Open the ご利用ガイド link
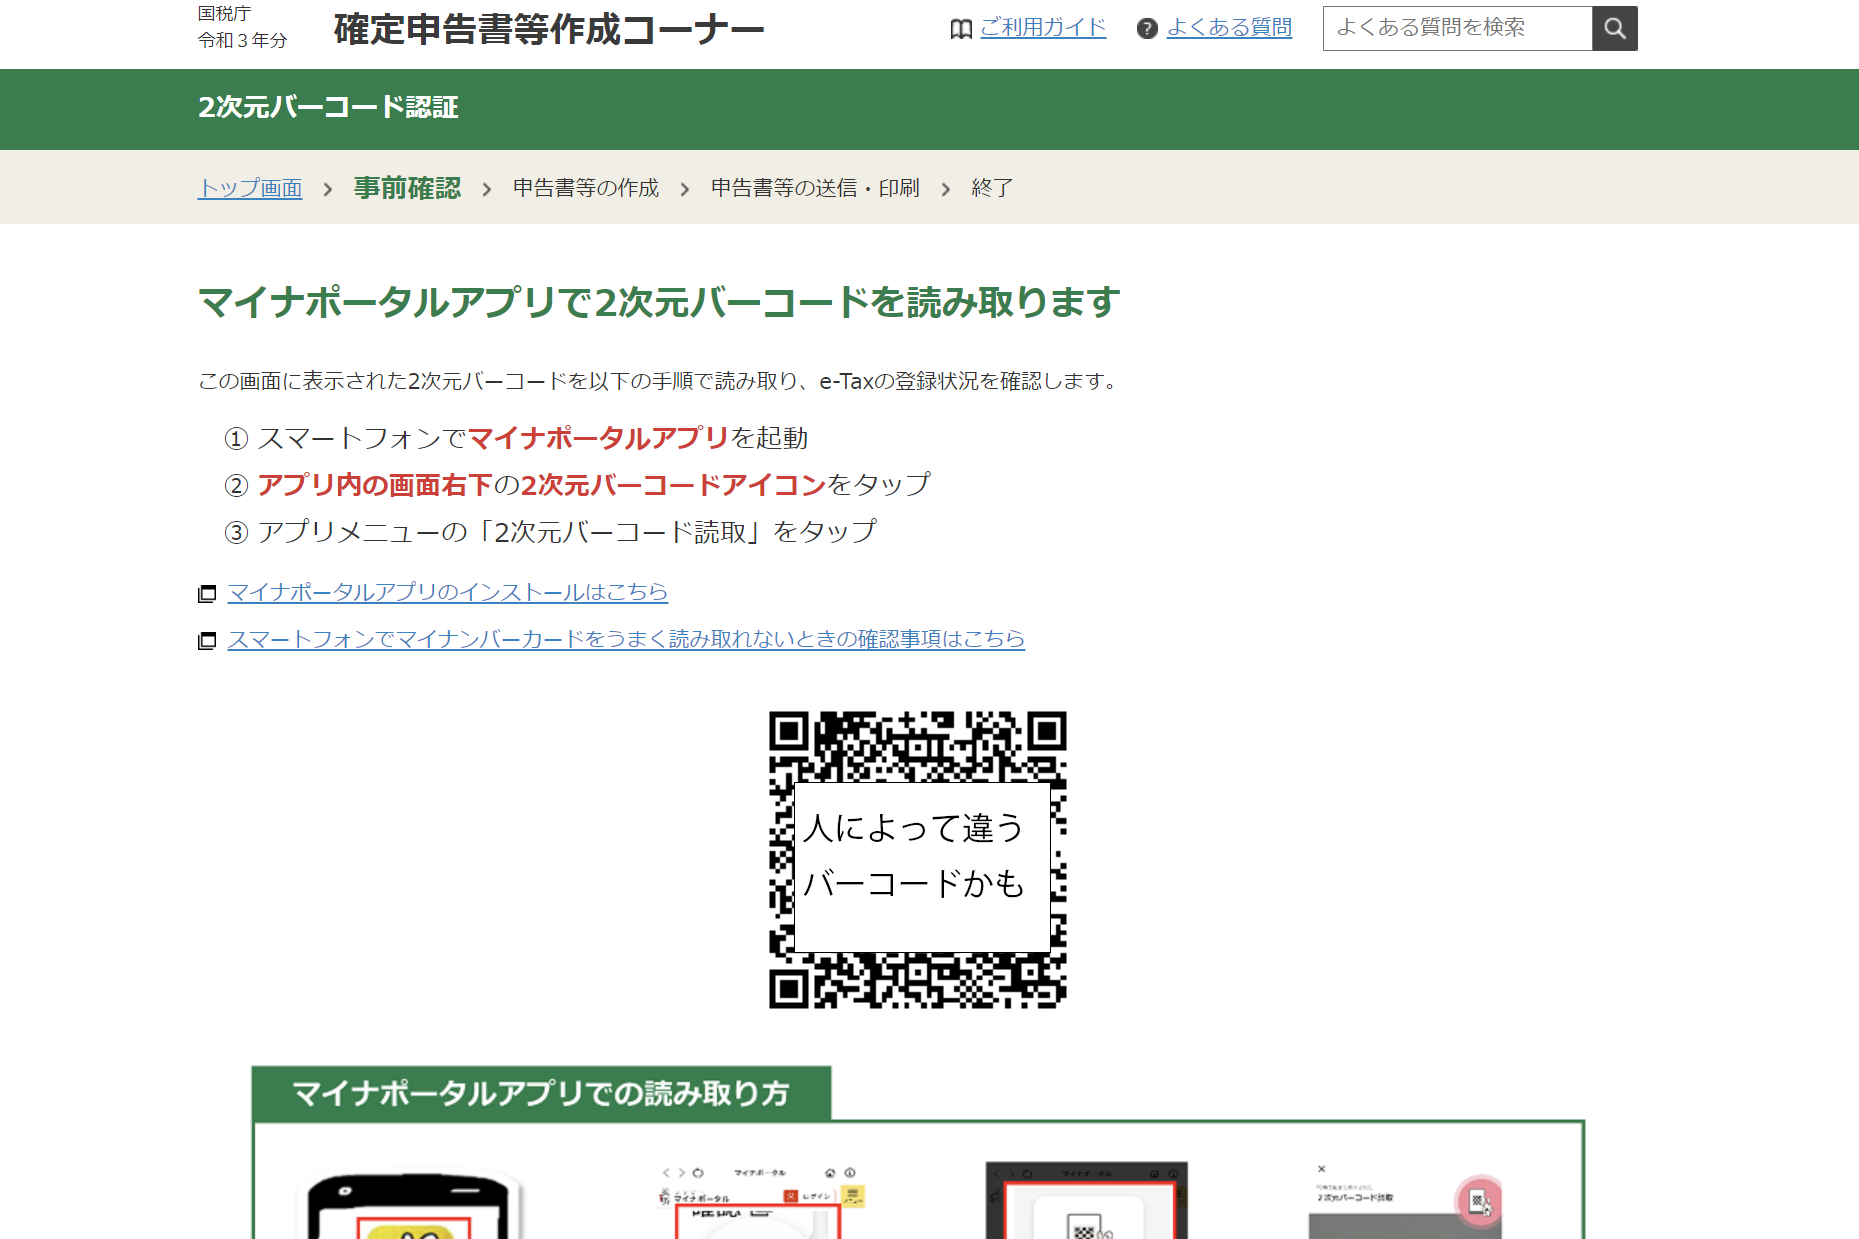The width and height of the screenshot is (1859, 1239). pyautogui.click(x=1043, y=28)
